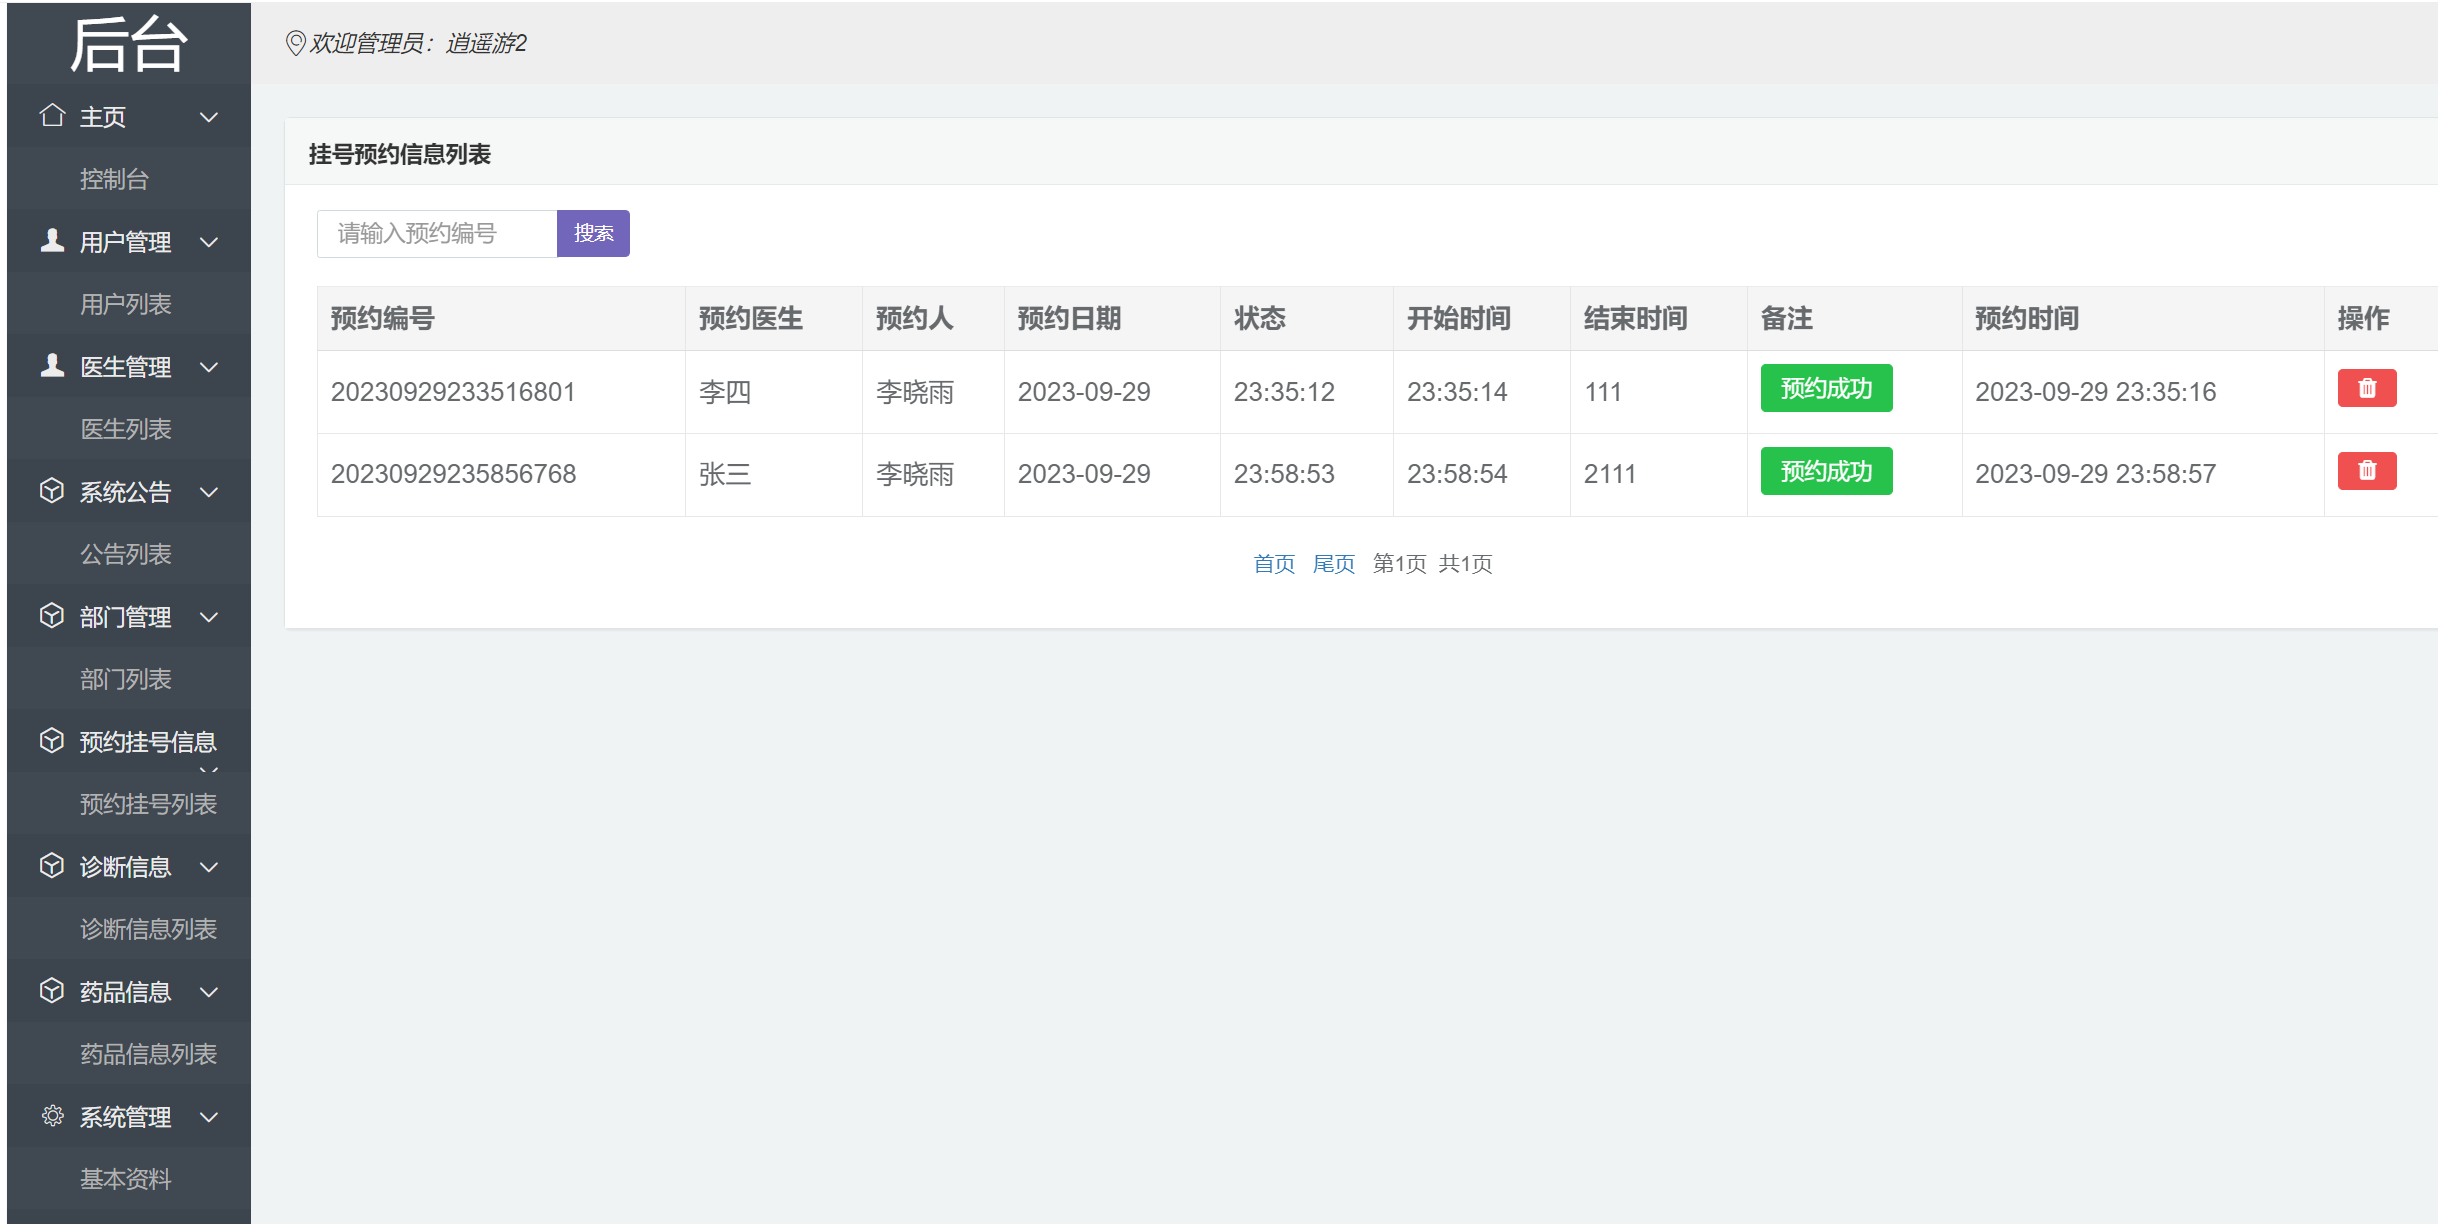The image size is (2438, 1224).
Task: Select the cube icon beside 部门管理
Action: pyautogui.click(x=51, y=616)
